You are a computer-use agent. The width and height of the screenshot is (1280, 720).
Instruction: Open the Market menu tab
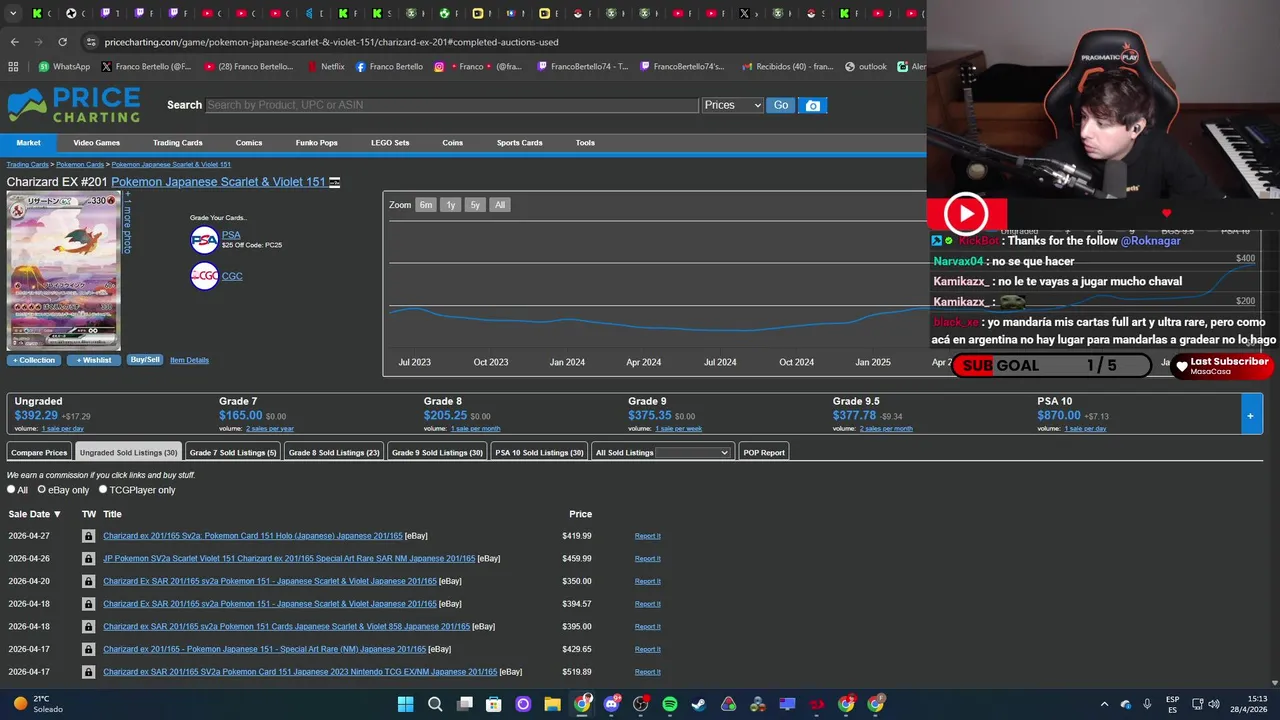28,143
